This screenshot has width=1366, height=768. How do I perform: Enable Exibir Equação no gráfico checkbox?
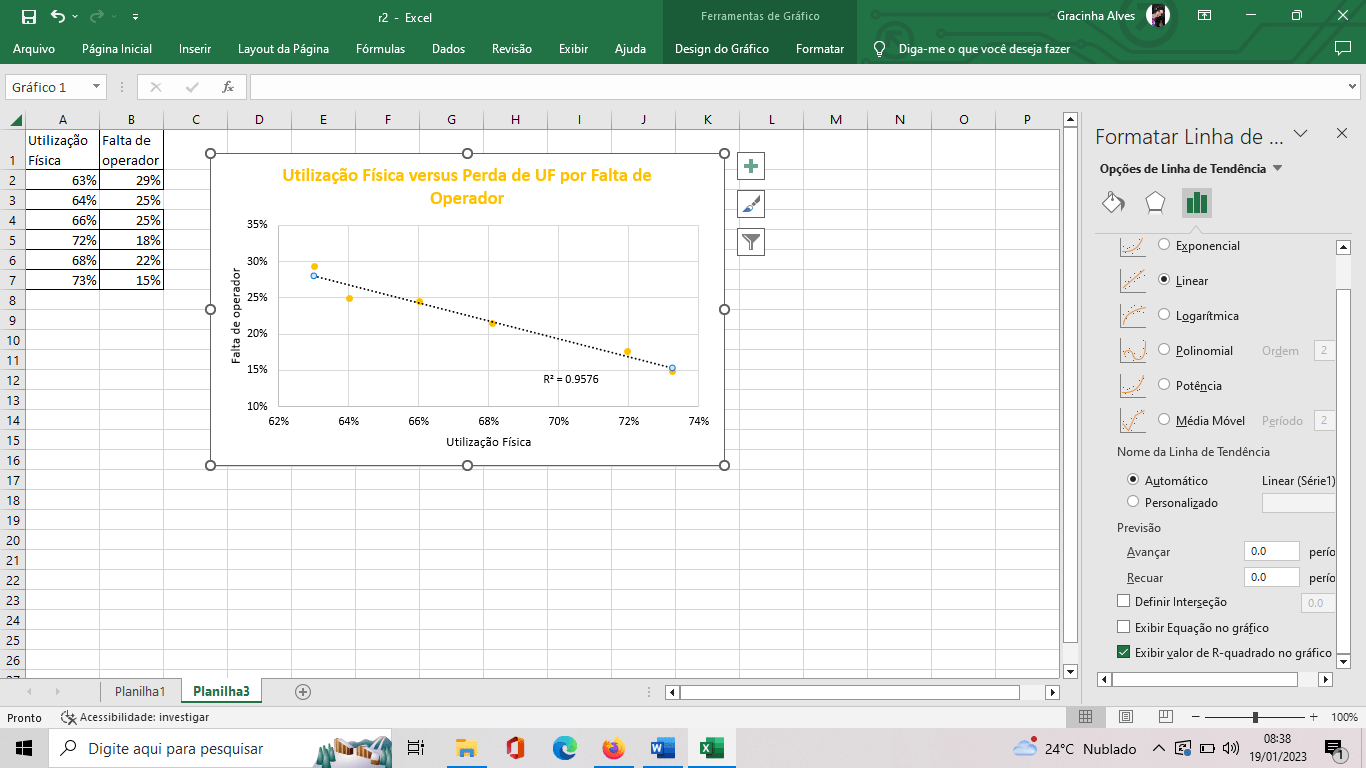pos(1123,627)
